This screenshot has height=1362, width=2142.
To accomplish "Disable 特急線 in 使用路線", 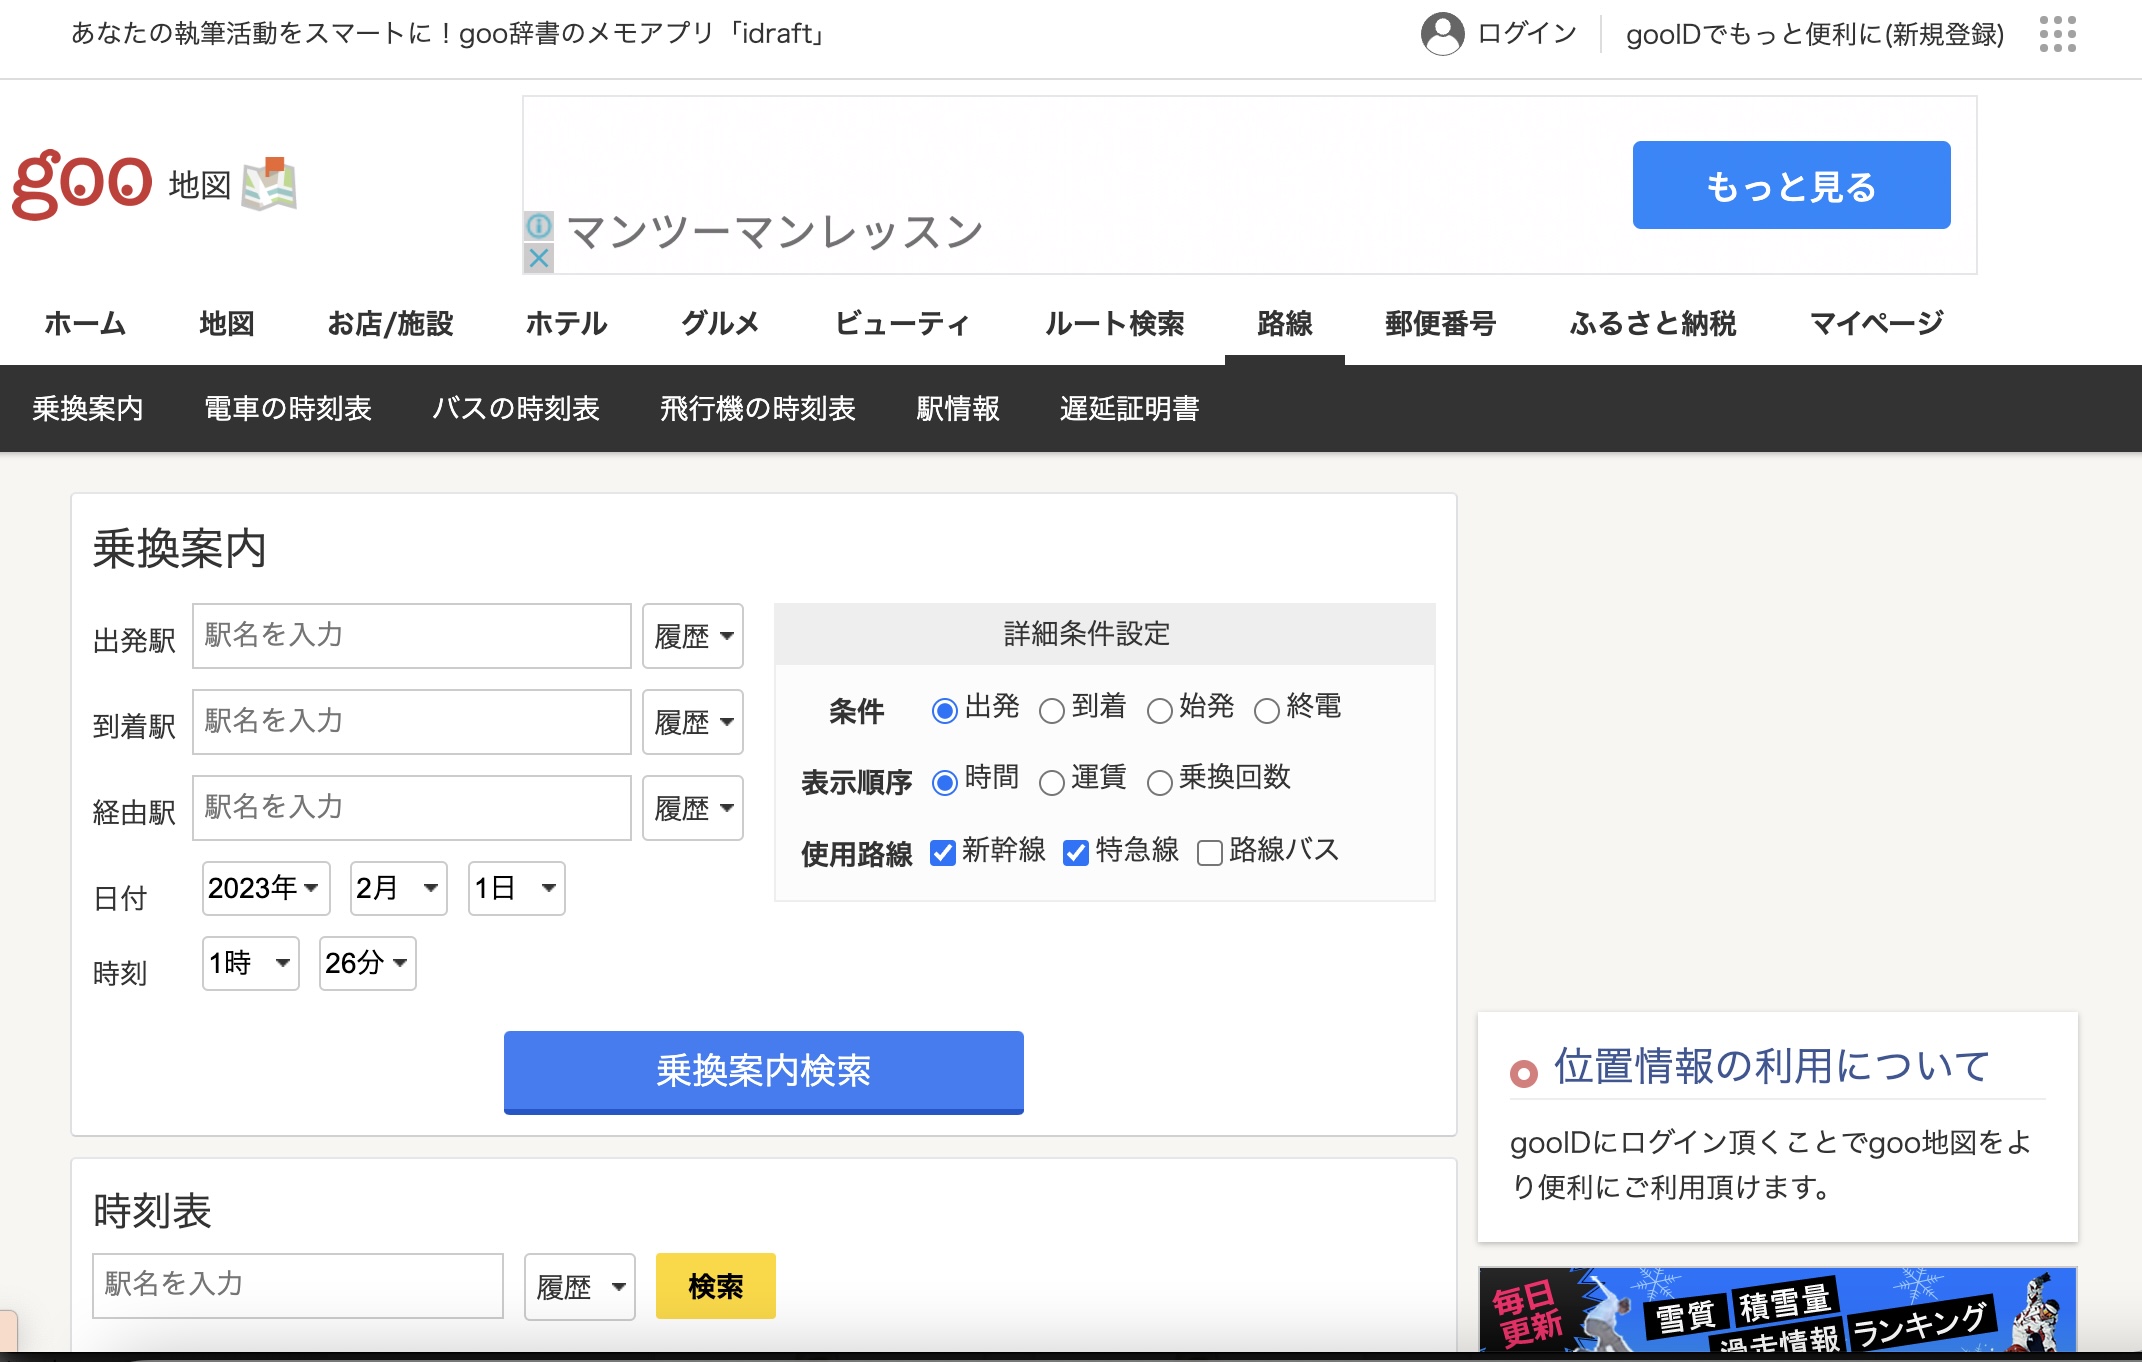I will click(1075, 853).
